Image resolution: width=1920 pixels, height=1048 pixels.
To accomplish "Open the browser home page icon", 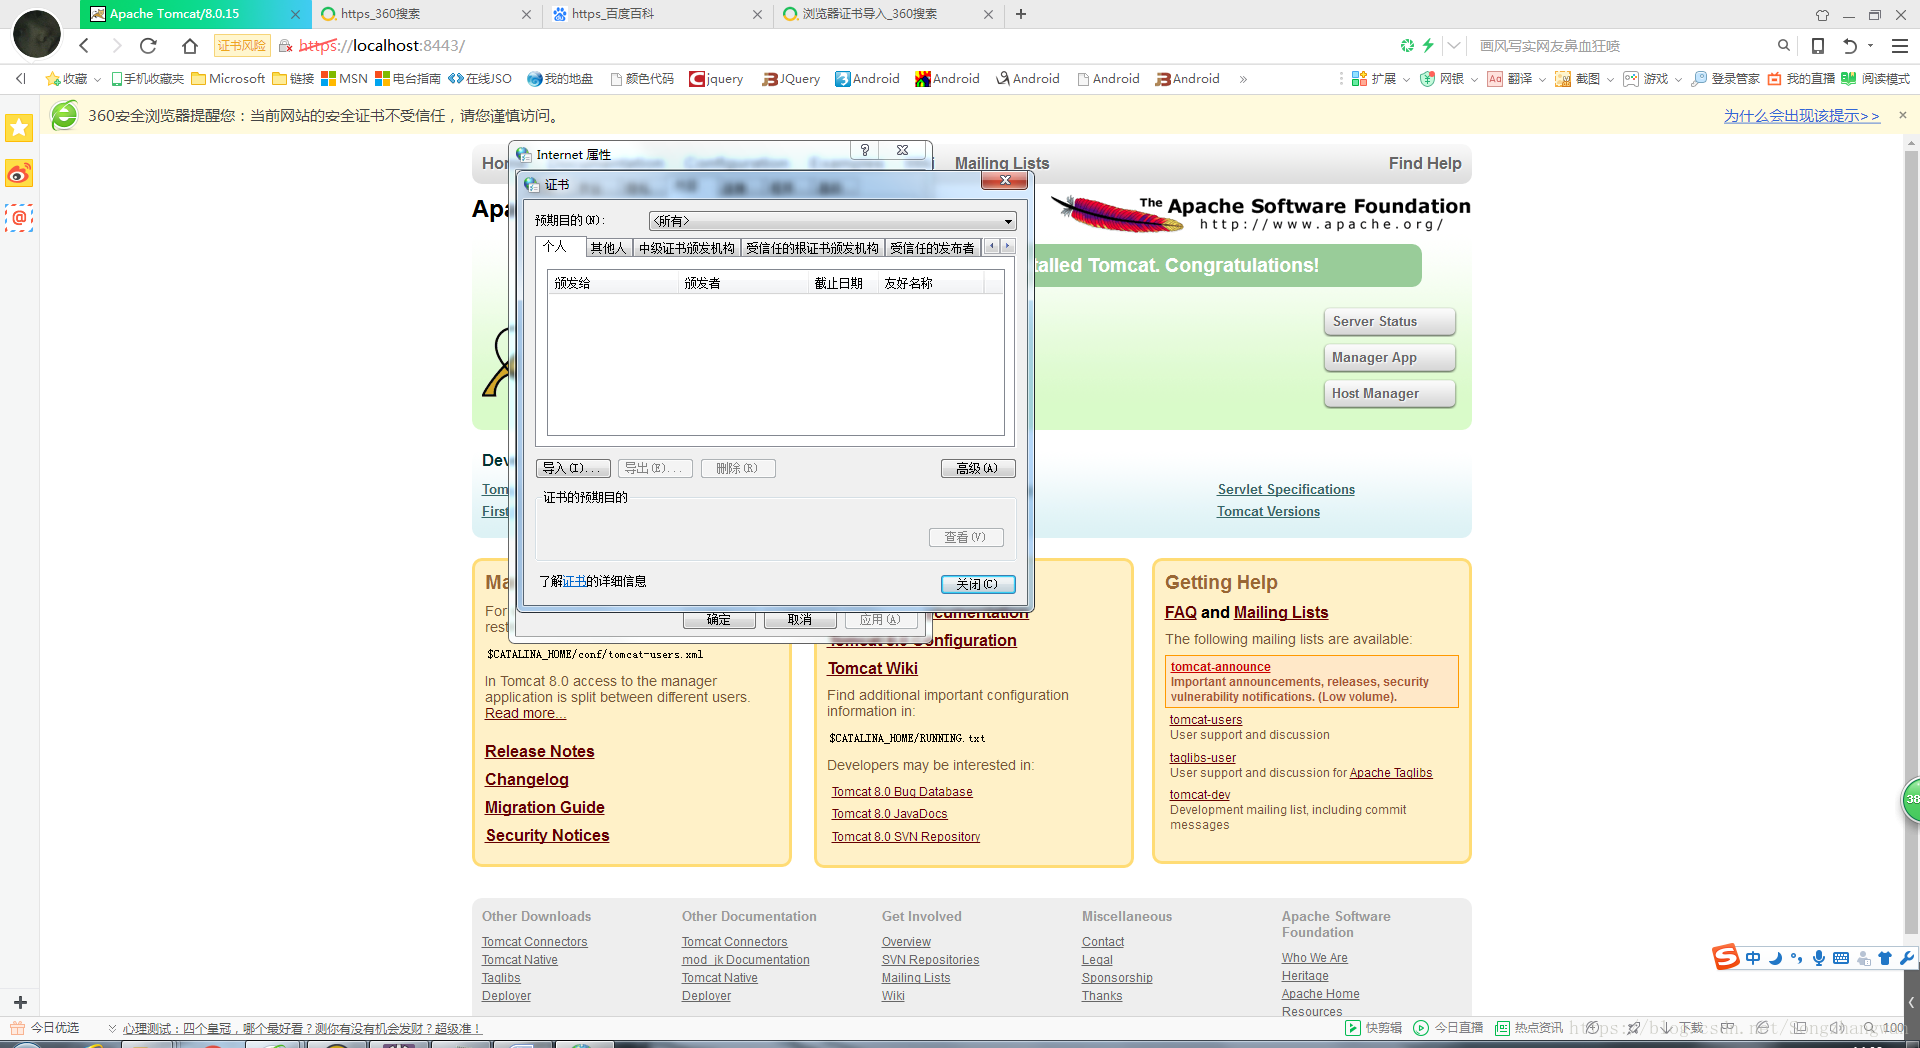I will click(x=190, y=45).
